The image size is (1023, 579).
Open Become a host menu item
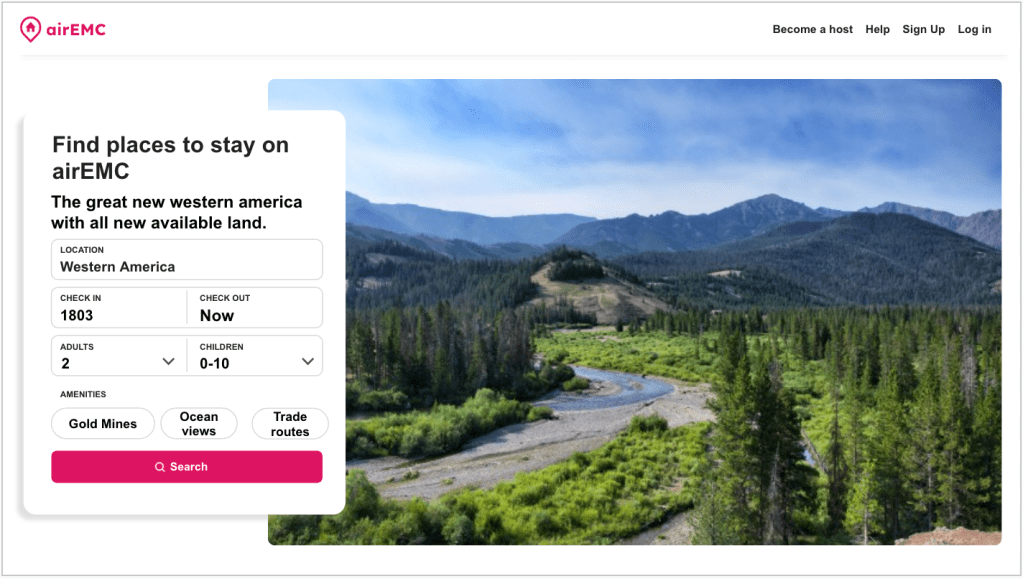(812, 30)
